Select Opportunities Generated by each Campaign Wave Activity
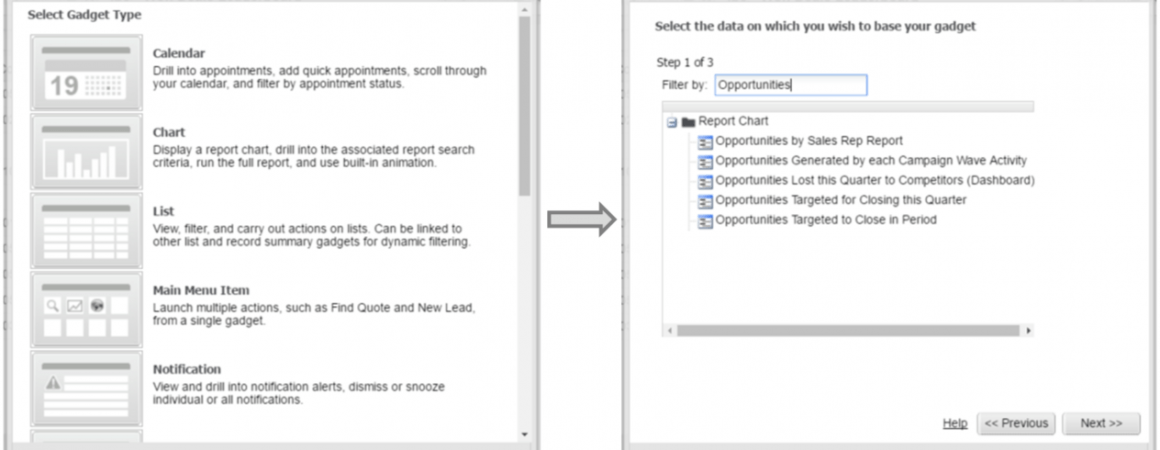 [x=871, y=161]
